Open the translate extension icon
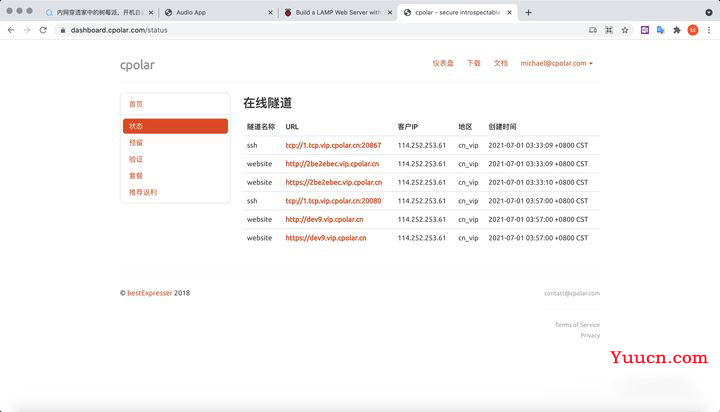Image resolution: width=720 pixels, height=412 pixels. click(x=661, y=30)
